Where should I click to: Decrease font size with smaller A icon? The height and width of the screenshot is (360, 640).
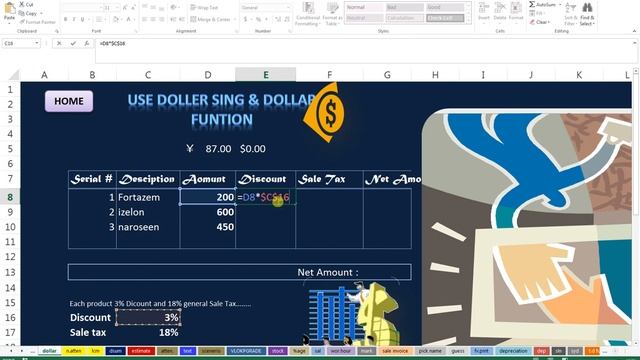133,8
